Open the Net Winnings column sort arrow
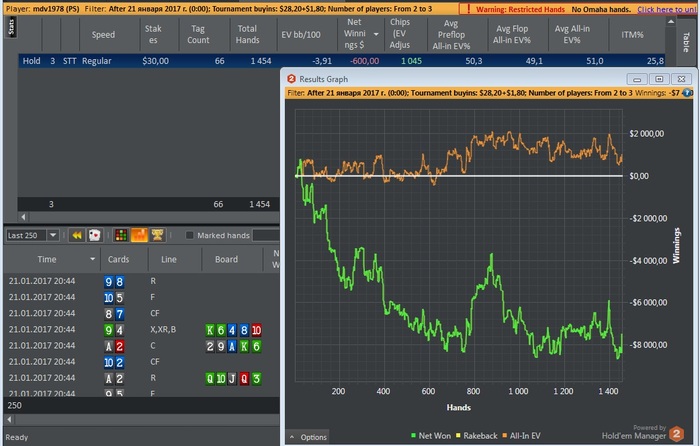The height and width of the screenshot is (446, 700). tap(376, 34)
